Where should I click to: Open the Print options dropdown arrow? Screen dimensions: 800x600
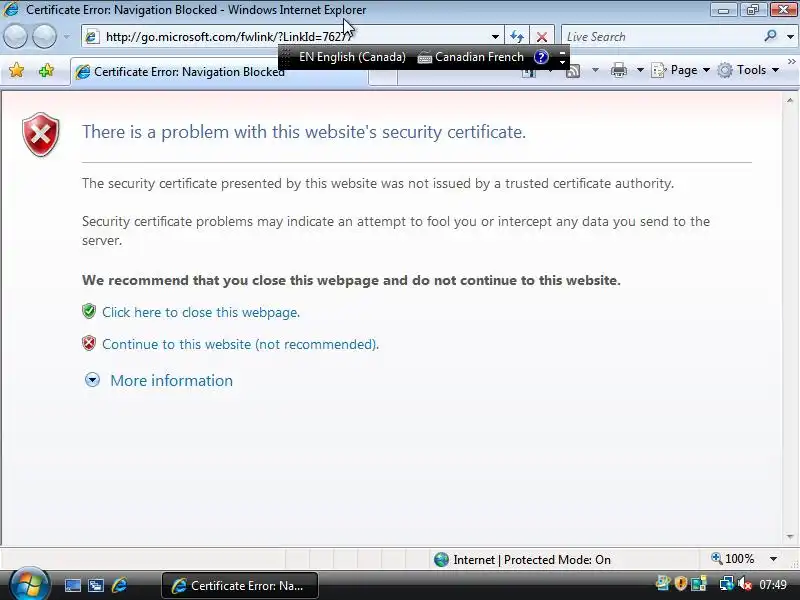[x=640, y=70]
